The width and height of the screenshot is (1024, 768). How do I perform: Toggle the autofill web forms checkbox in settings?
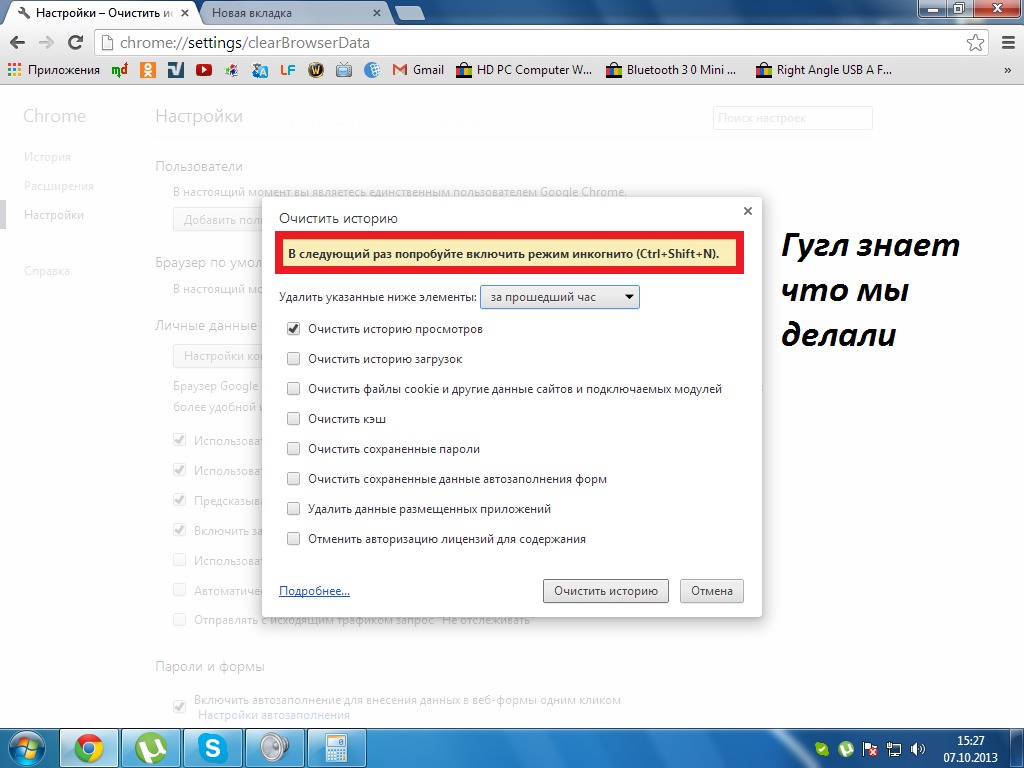[x=180, y=707]
